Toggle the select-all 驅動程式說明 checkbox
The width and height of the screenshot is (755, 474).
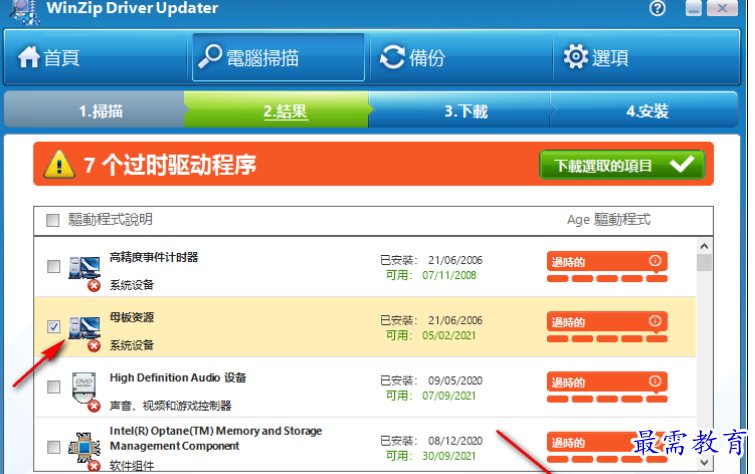click(x=52, y=220)
